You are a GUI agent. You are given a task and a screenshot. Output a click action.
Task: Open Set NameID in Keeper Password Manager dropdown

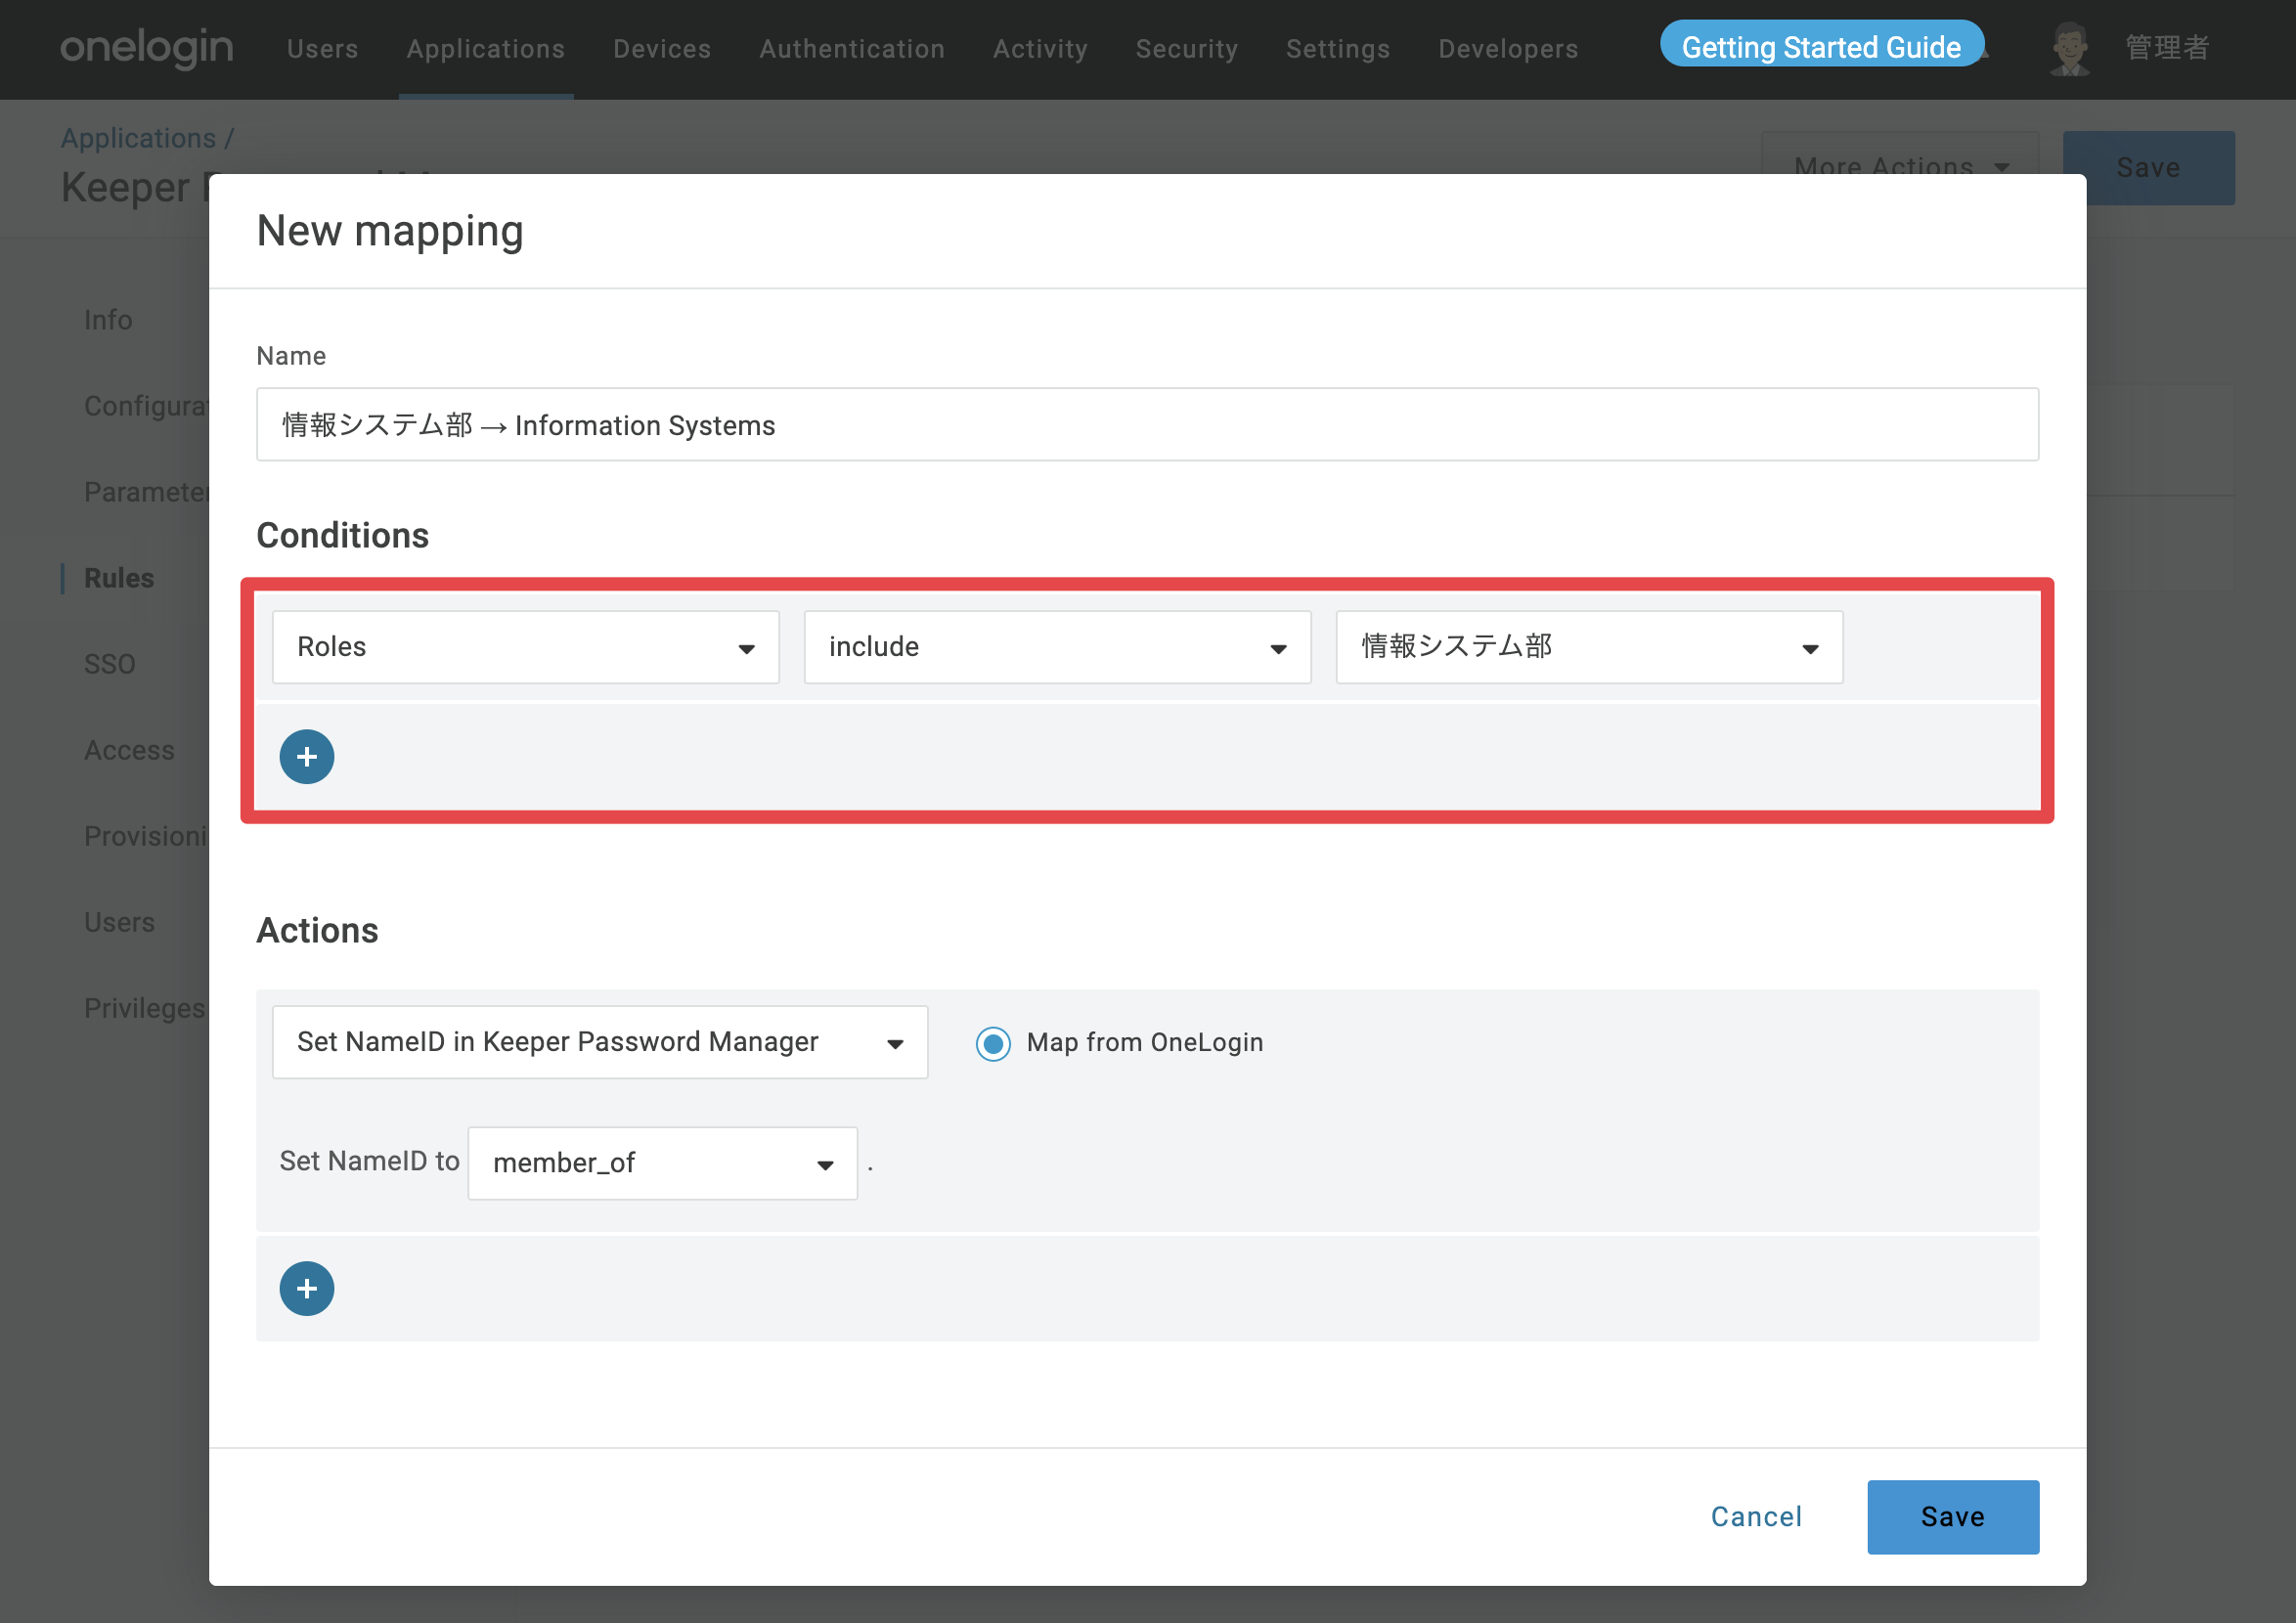(600, 1042)
